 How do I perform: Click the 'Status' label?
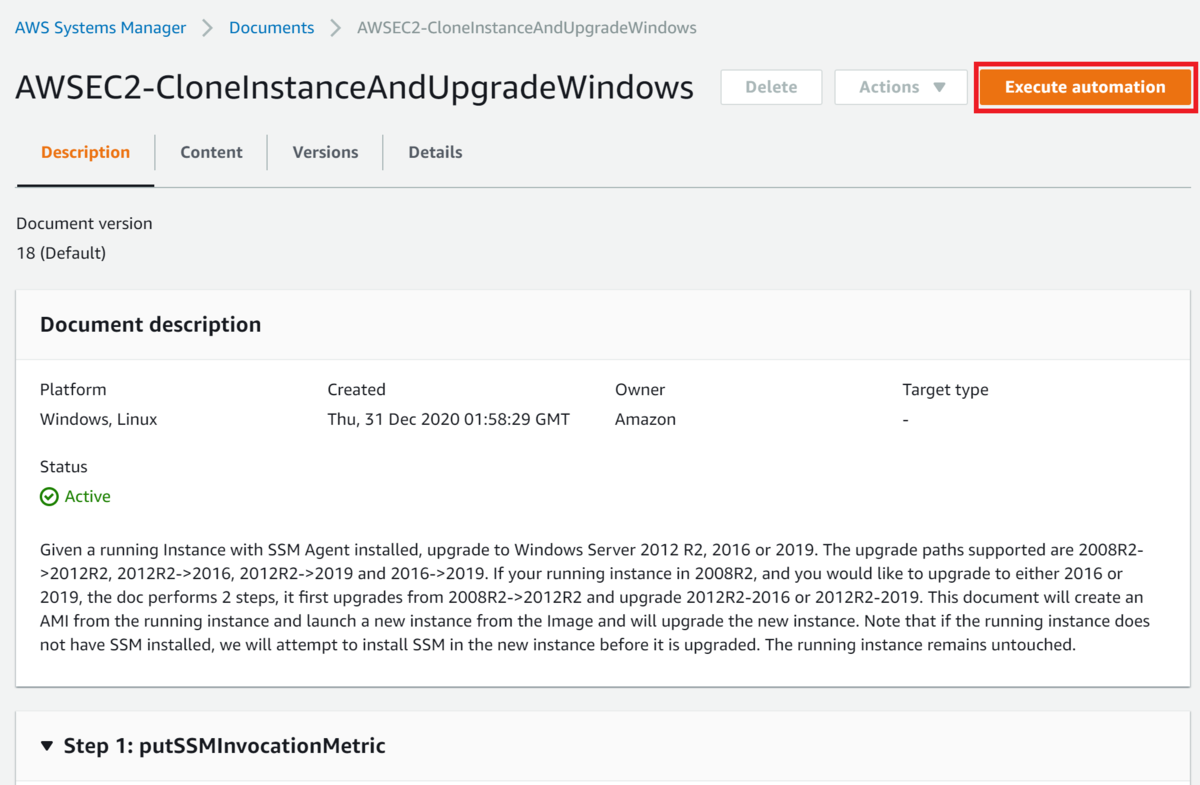[63, 467]
